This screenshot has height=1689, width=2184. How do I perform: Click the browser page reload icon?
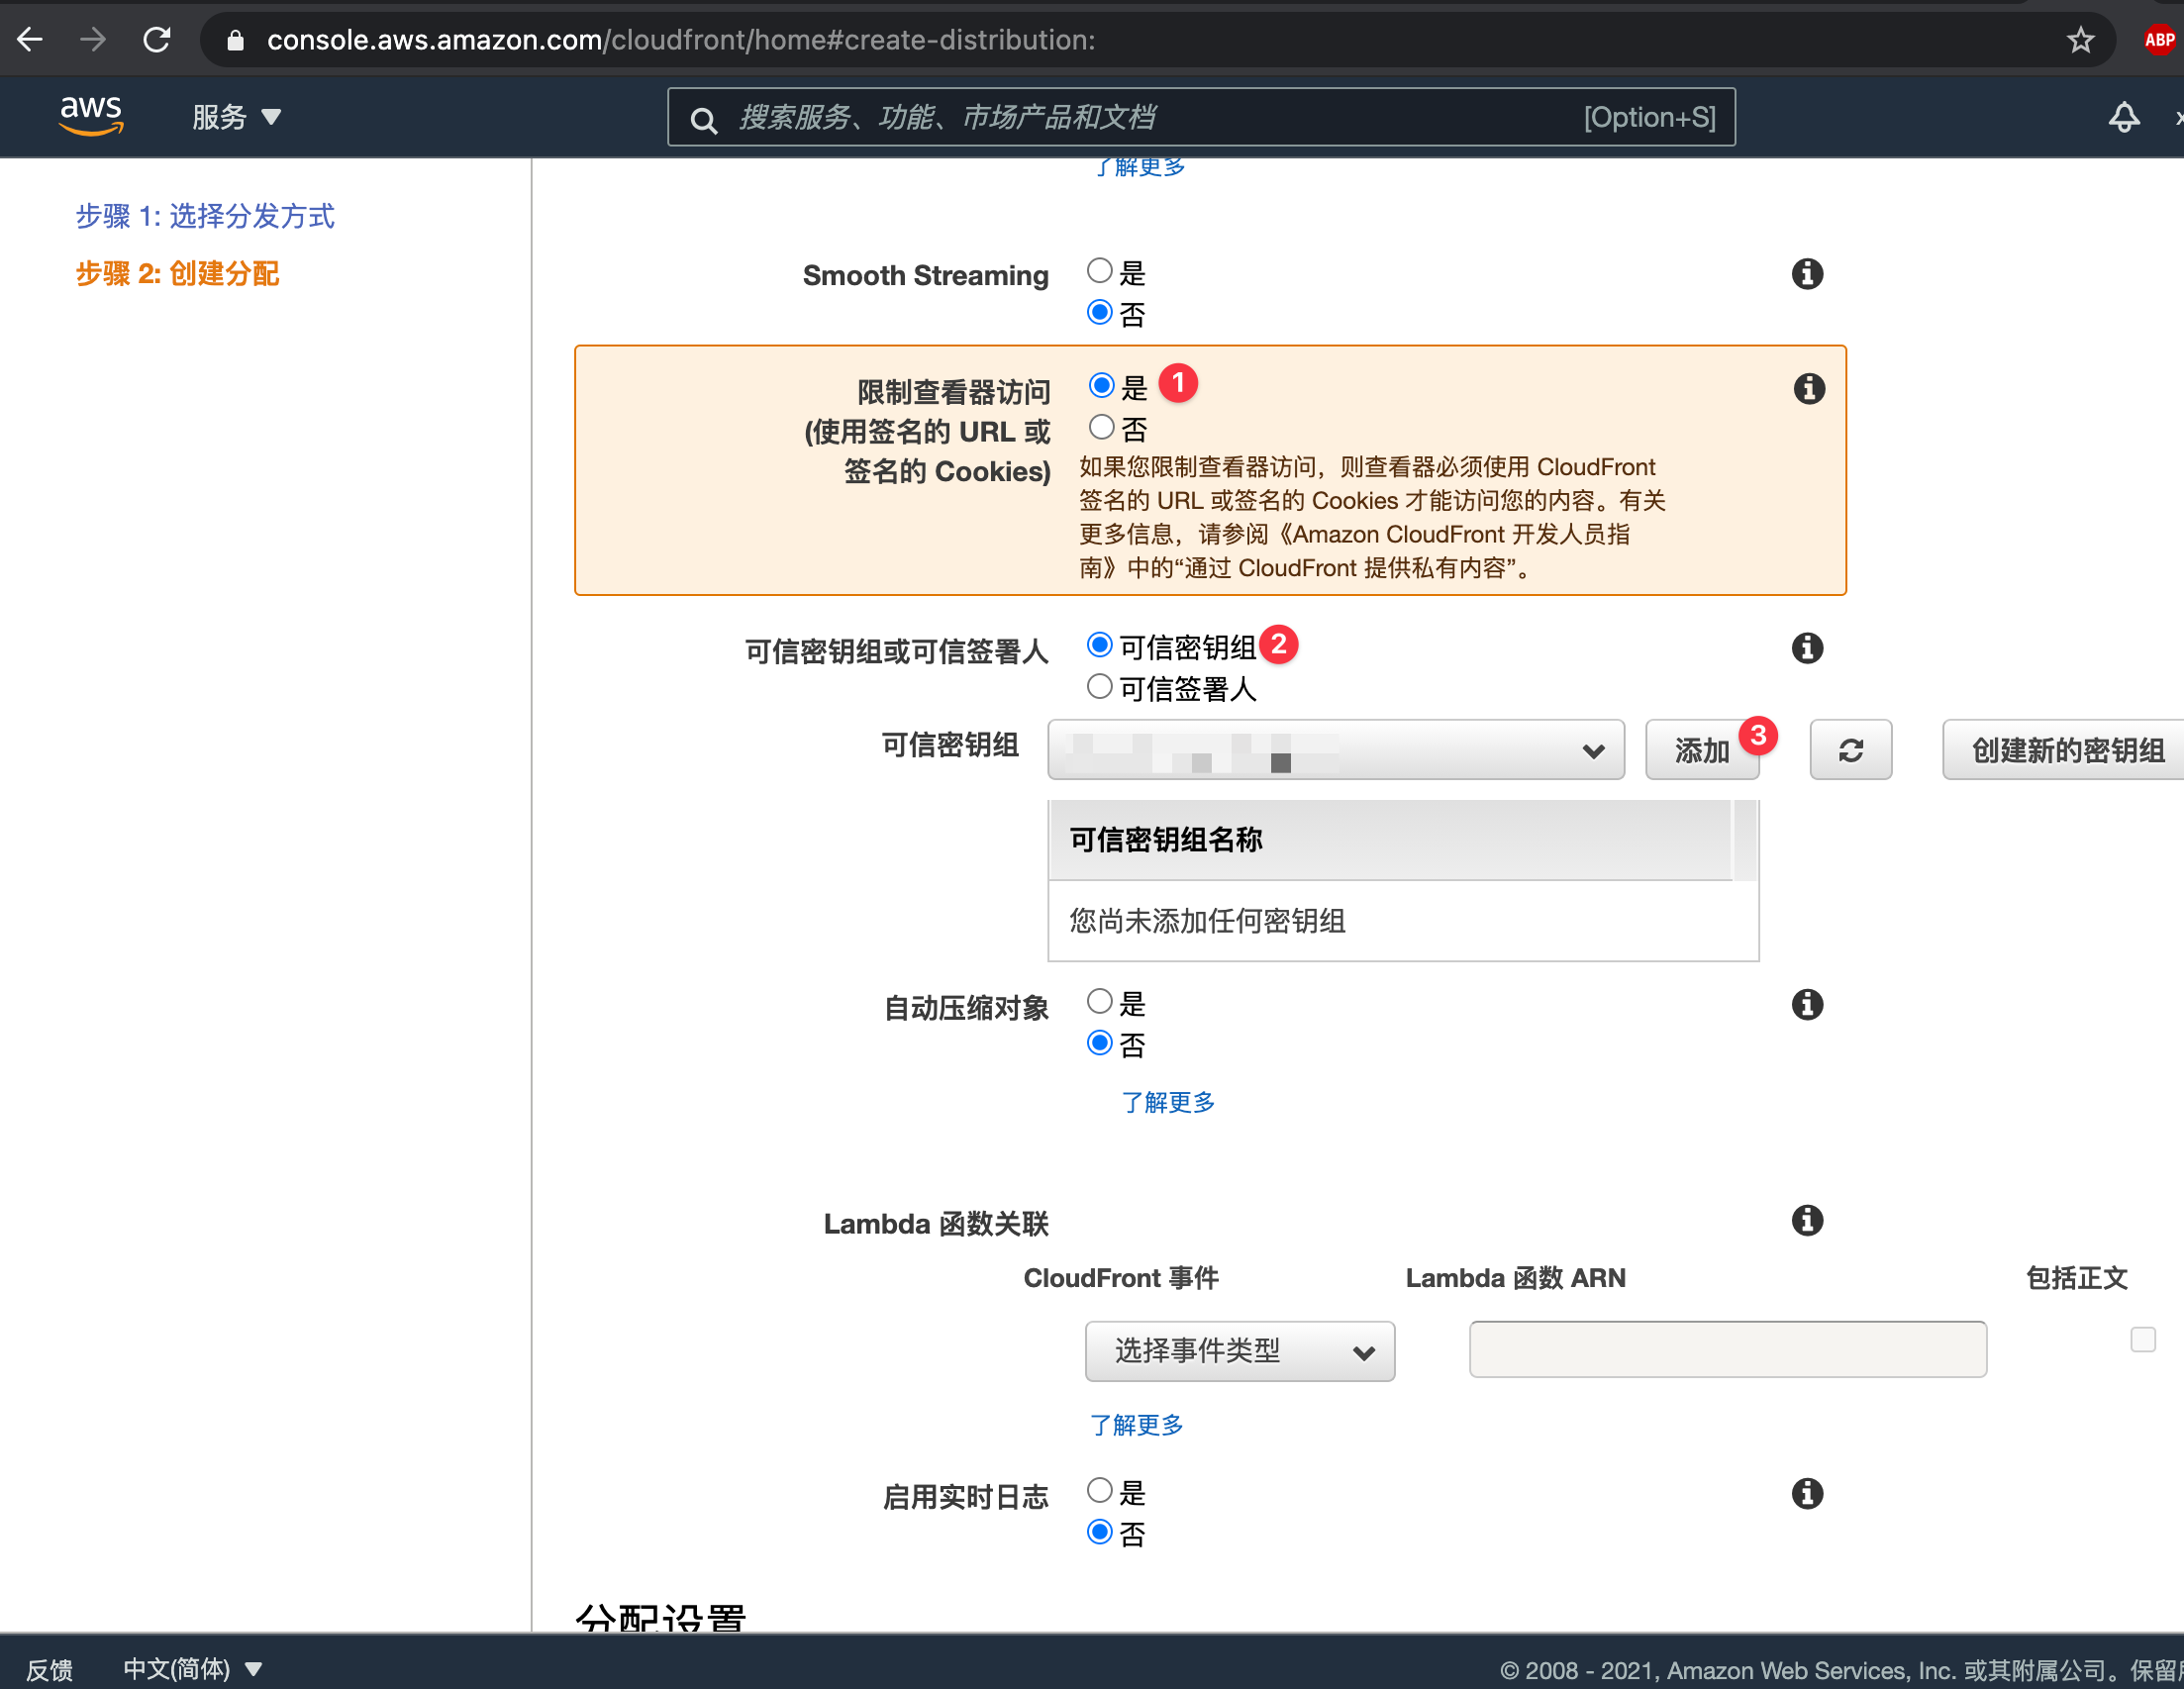click(157, 39)
